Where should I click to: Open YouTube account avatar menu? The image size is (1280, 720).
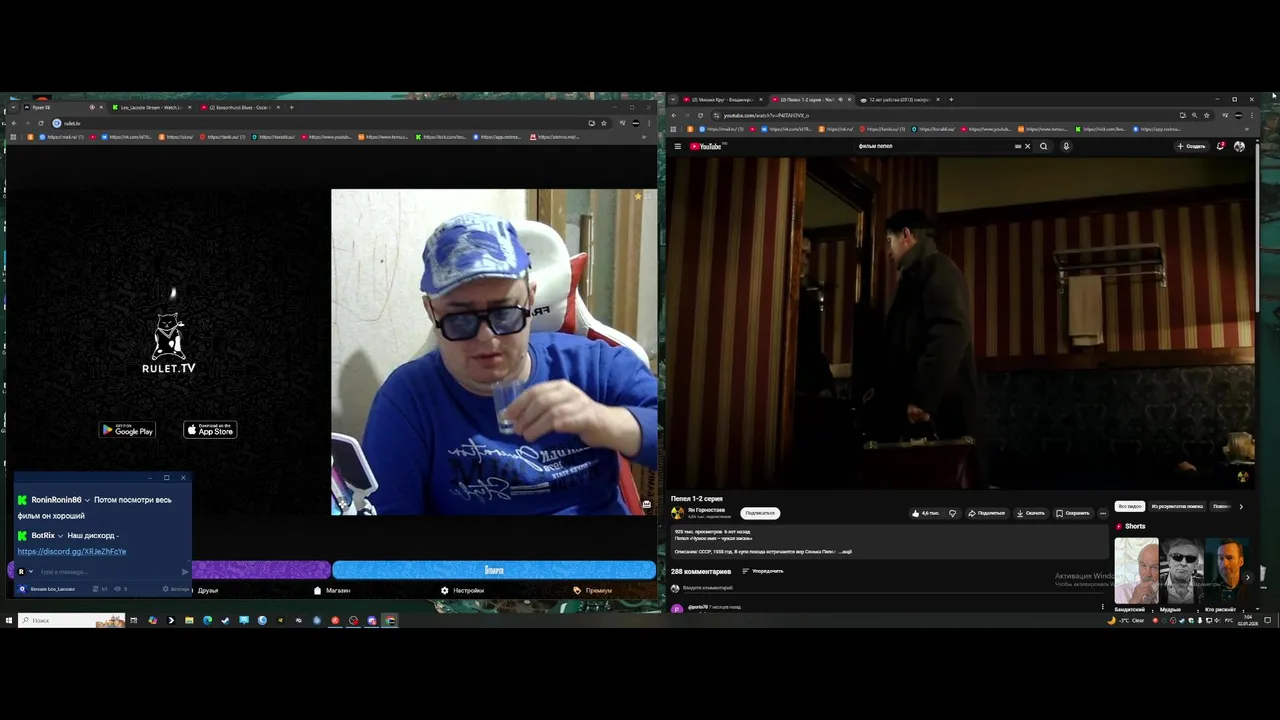[x=1239, y=146]
